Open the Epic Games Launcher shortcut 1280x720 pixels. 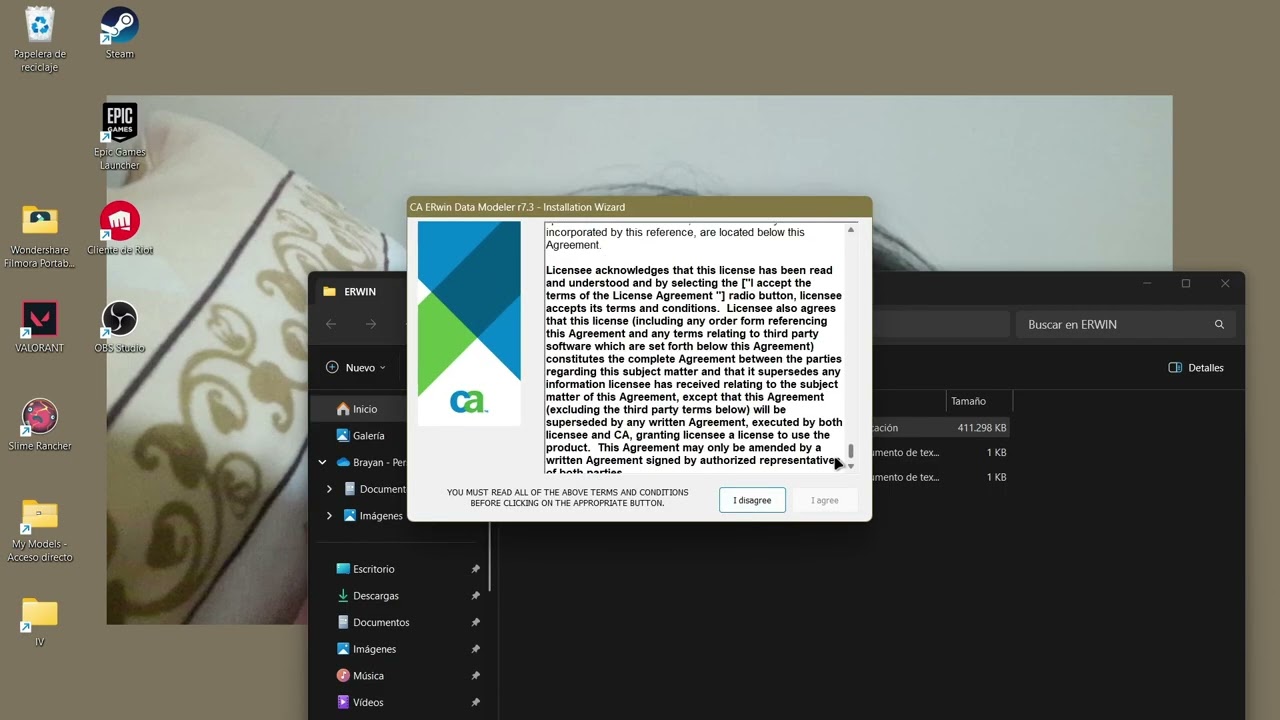click(x=120, y=137)
